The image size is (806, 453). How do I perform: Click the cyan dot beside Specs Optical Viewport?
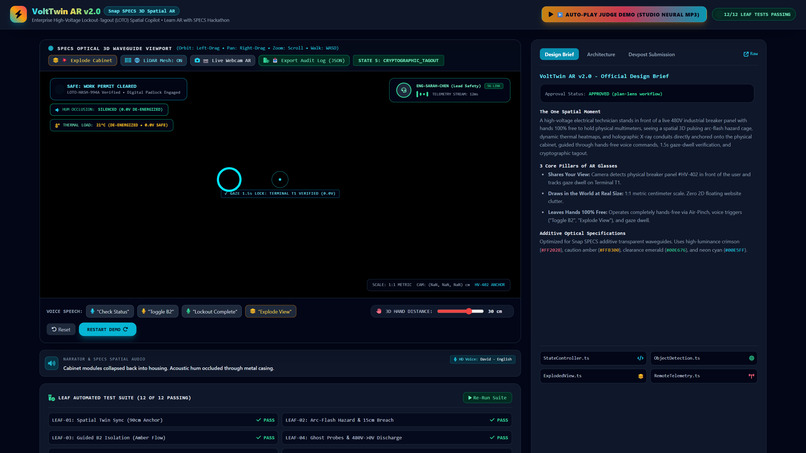[50, 48]
